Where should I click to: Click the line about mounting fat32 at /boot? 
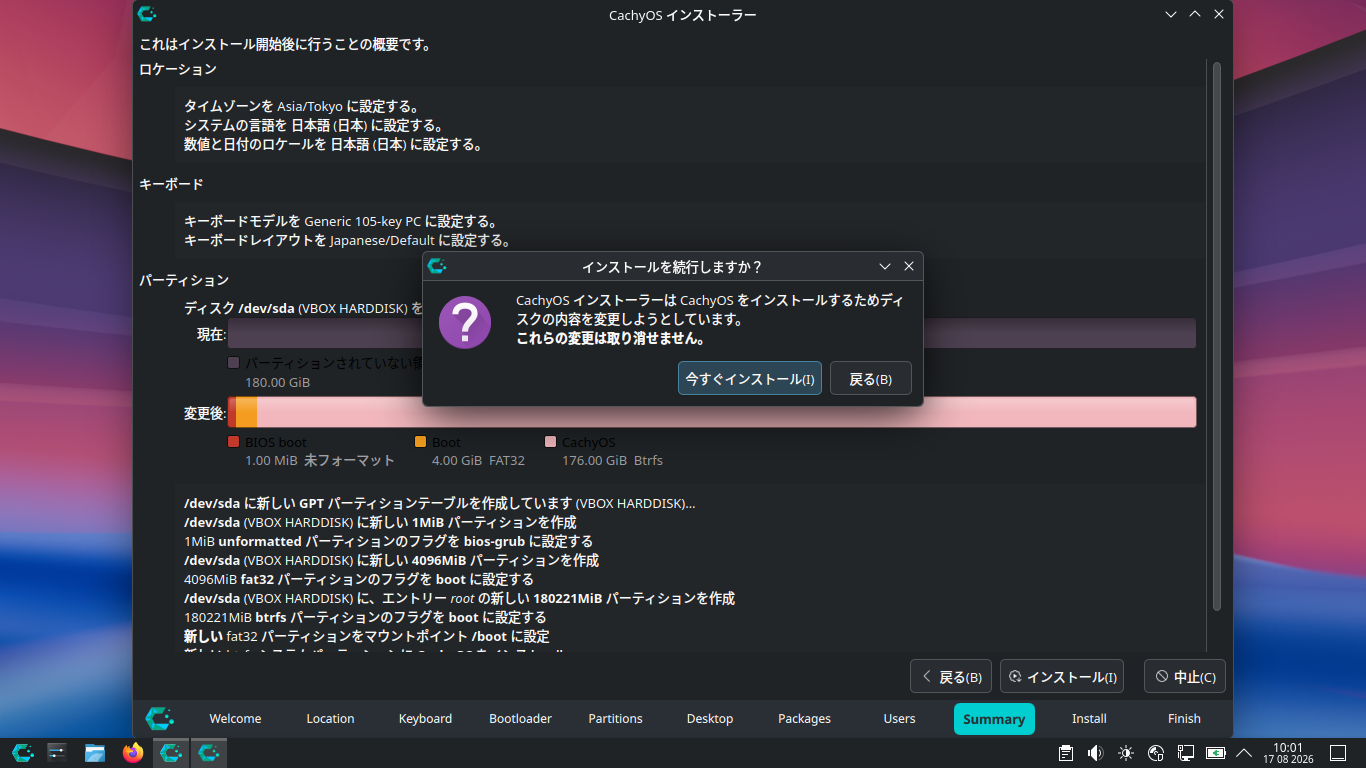367,636
